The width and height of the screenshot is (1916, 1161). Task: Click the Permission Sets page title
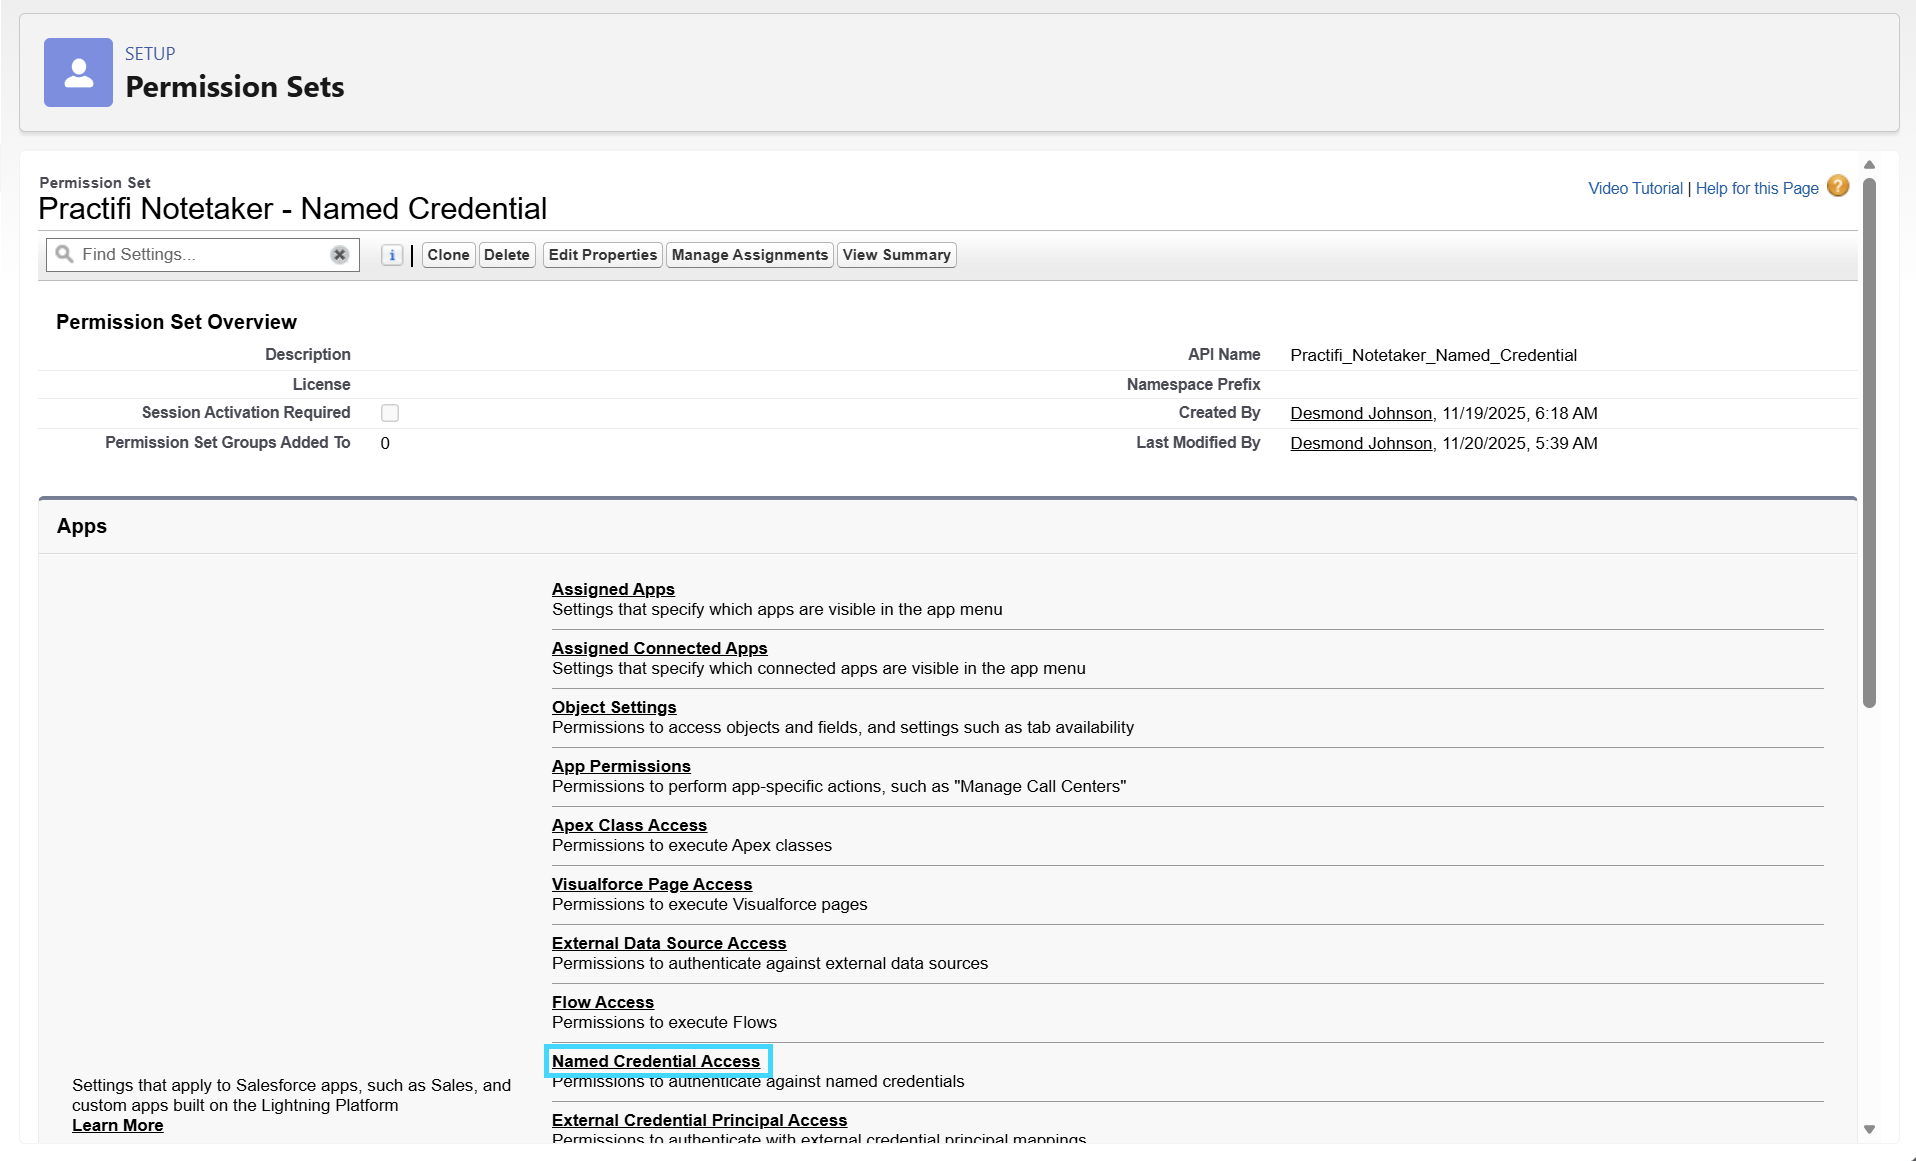(235, 87)
